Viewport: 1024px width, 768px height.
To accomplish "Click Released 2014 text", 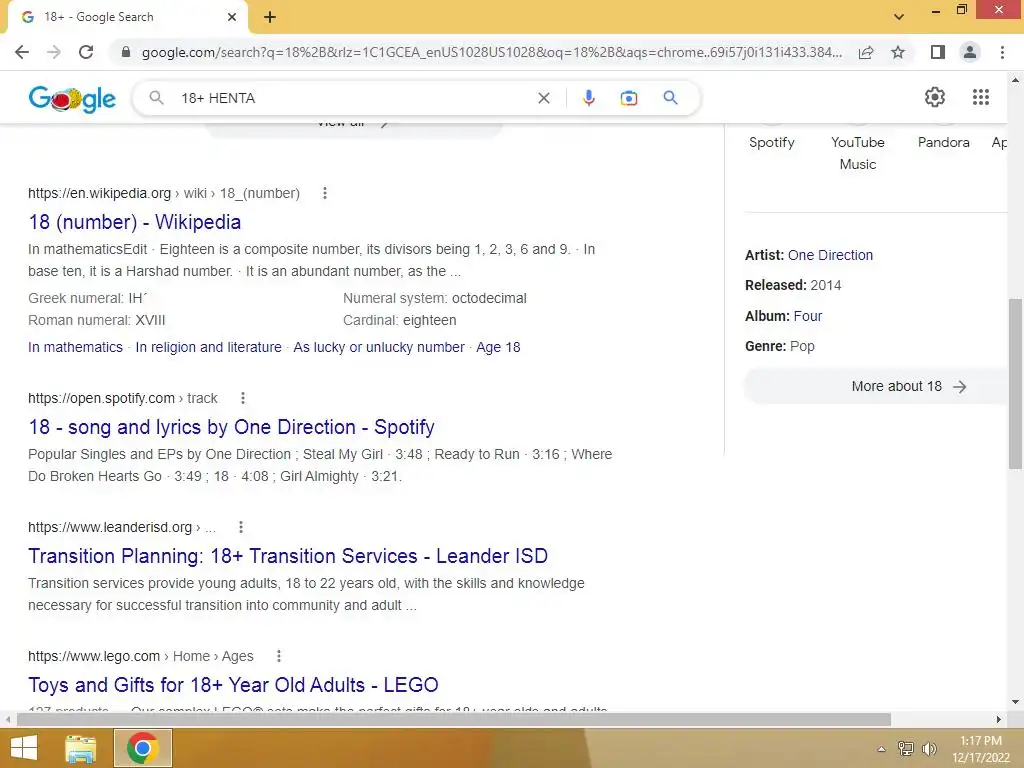I will point(793,285).
